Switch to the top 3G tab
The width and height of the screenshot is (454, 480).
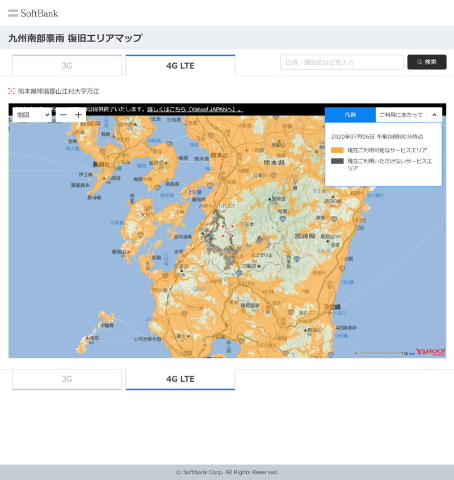[67, 66]
